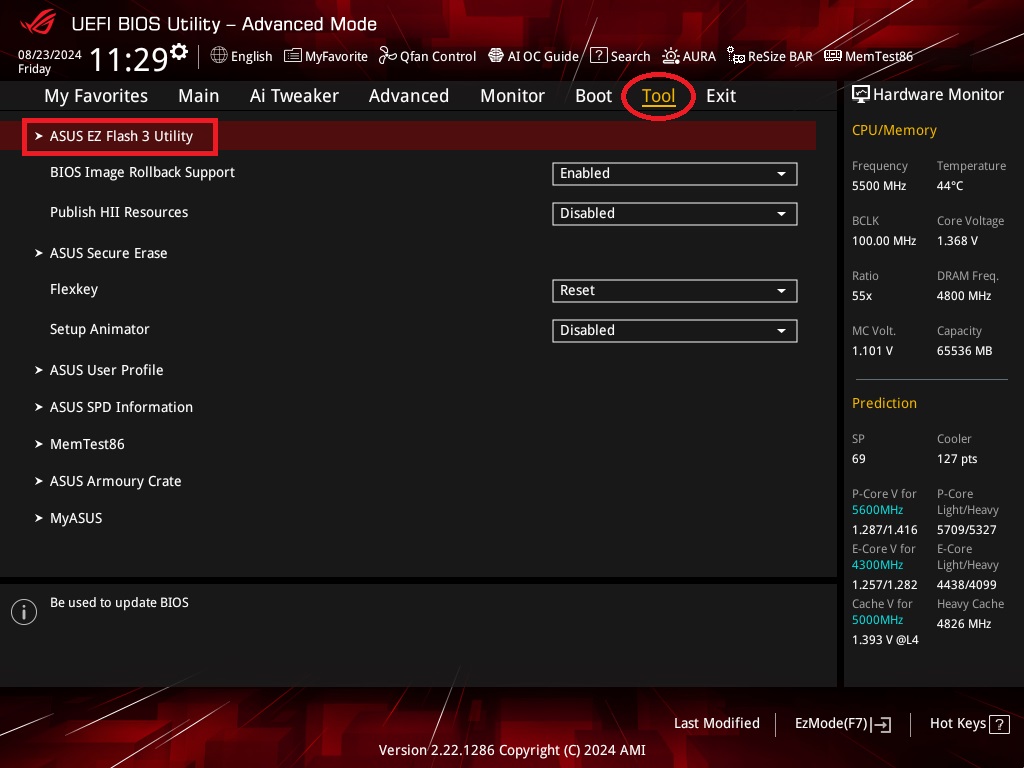This screenshot has width=1024, height=768.
Task: Open the Exit tab
Action: point(721,96)
